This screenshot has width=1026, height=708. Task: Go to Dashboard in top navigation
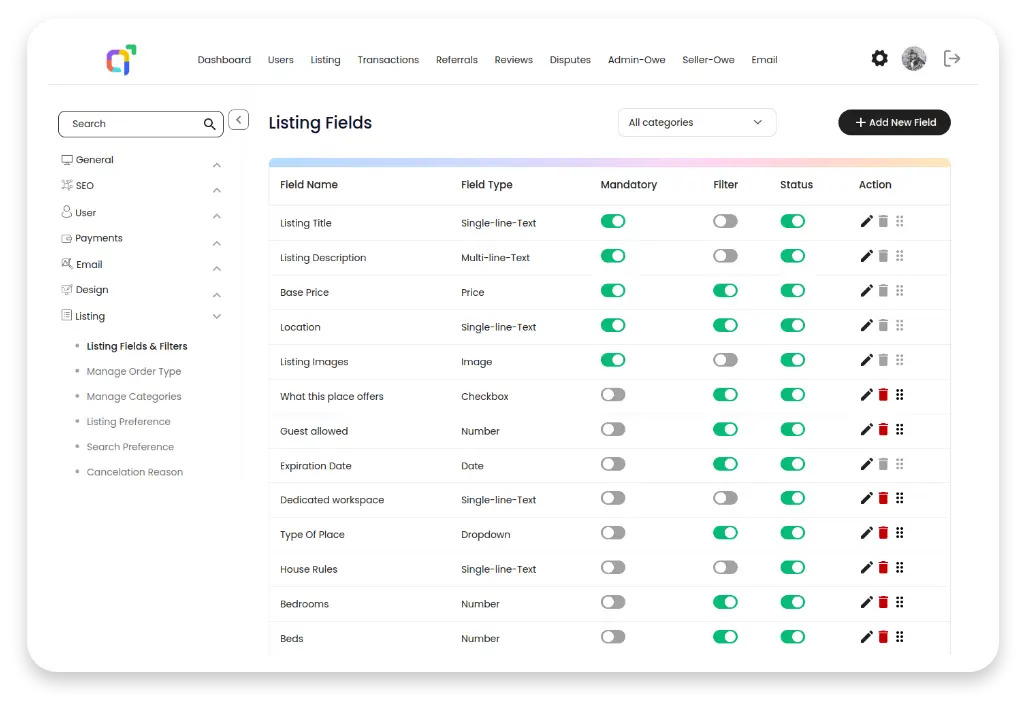click(x=224, y=60)
